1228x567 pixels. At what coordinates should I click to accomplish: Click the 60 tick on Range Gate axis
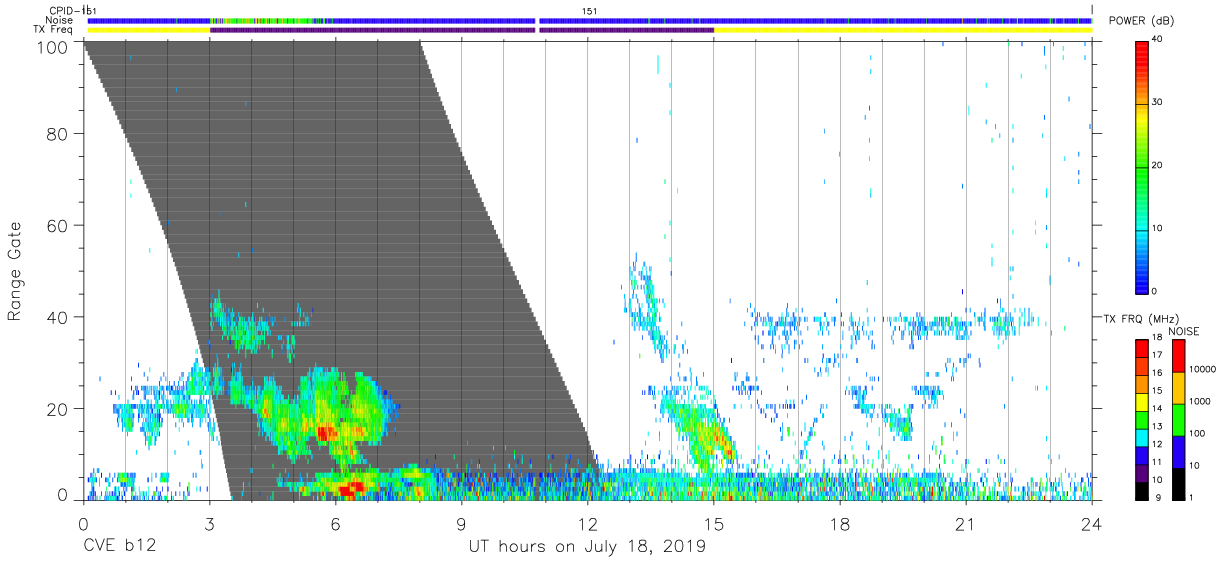click(x=58, y=225)
